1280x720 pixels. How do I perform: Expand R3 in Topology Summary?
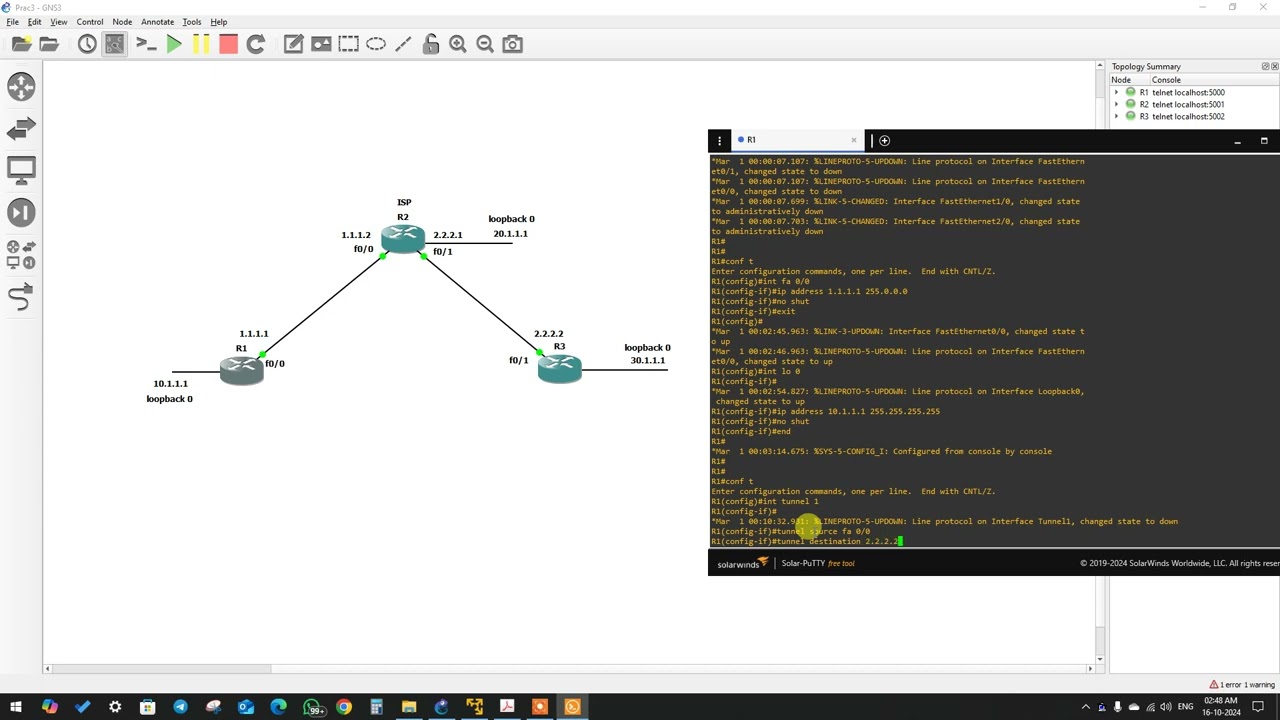click(1117, 116)
